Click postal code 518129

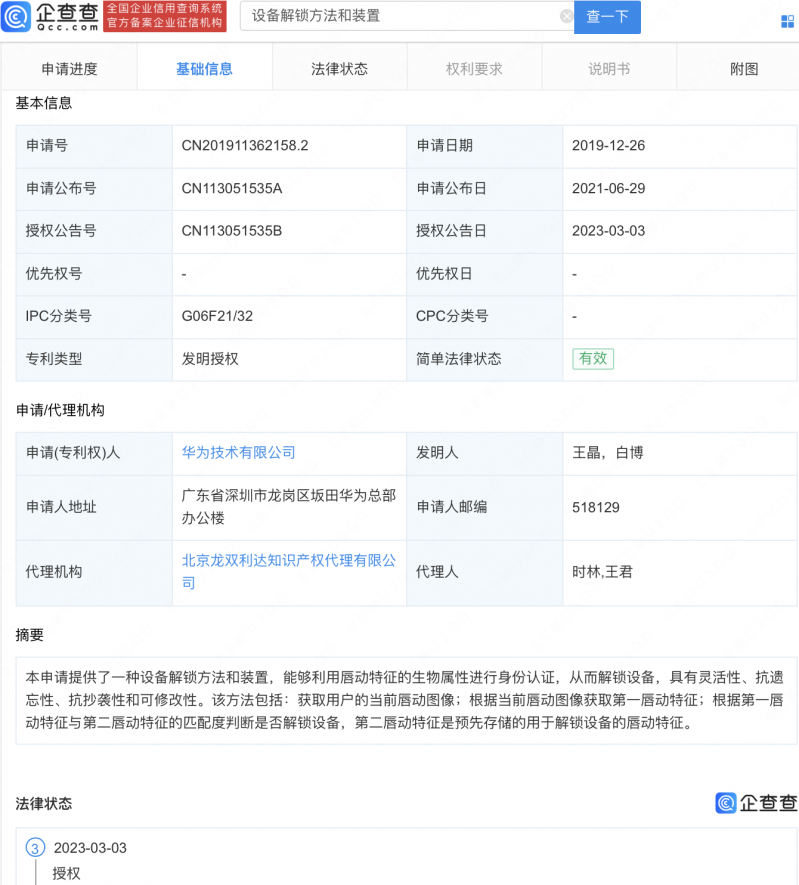[596, 507]
